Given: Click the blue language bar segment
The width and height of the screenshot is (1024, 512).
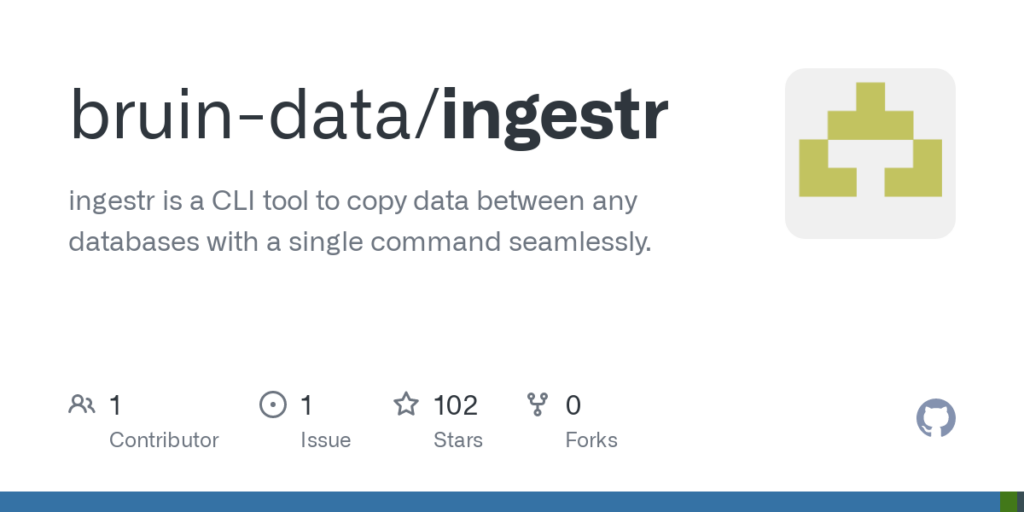Looking at the screenshot, I should (500, 502).
